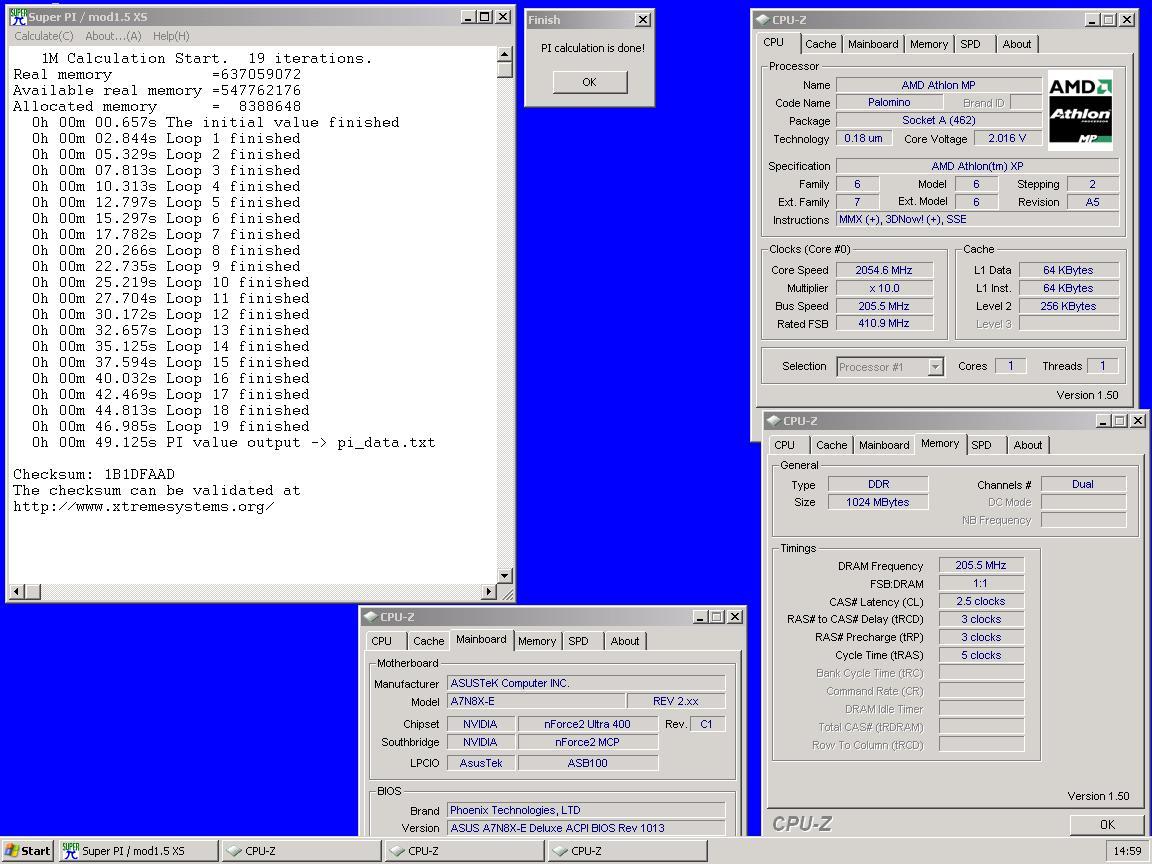Click Super PI vertical scrollbar down arrow

(x=505, y=576)
